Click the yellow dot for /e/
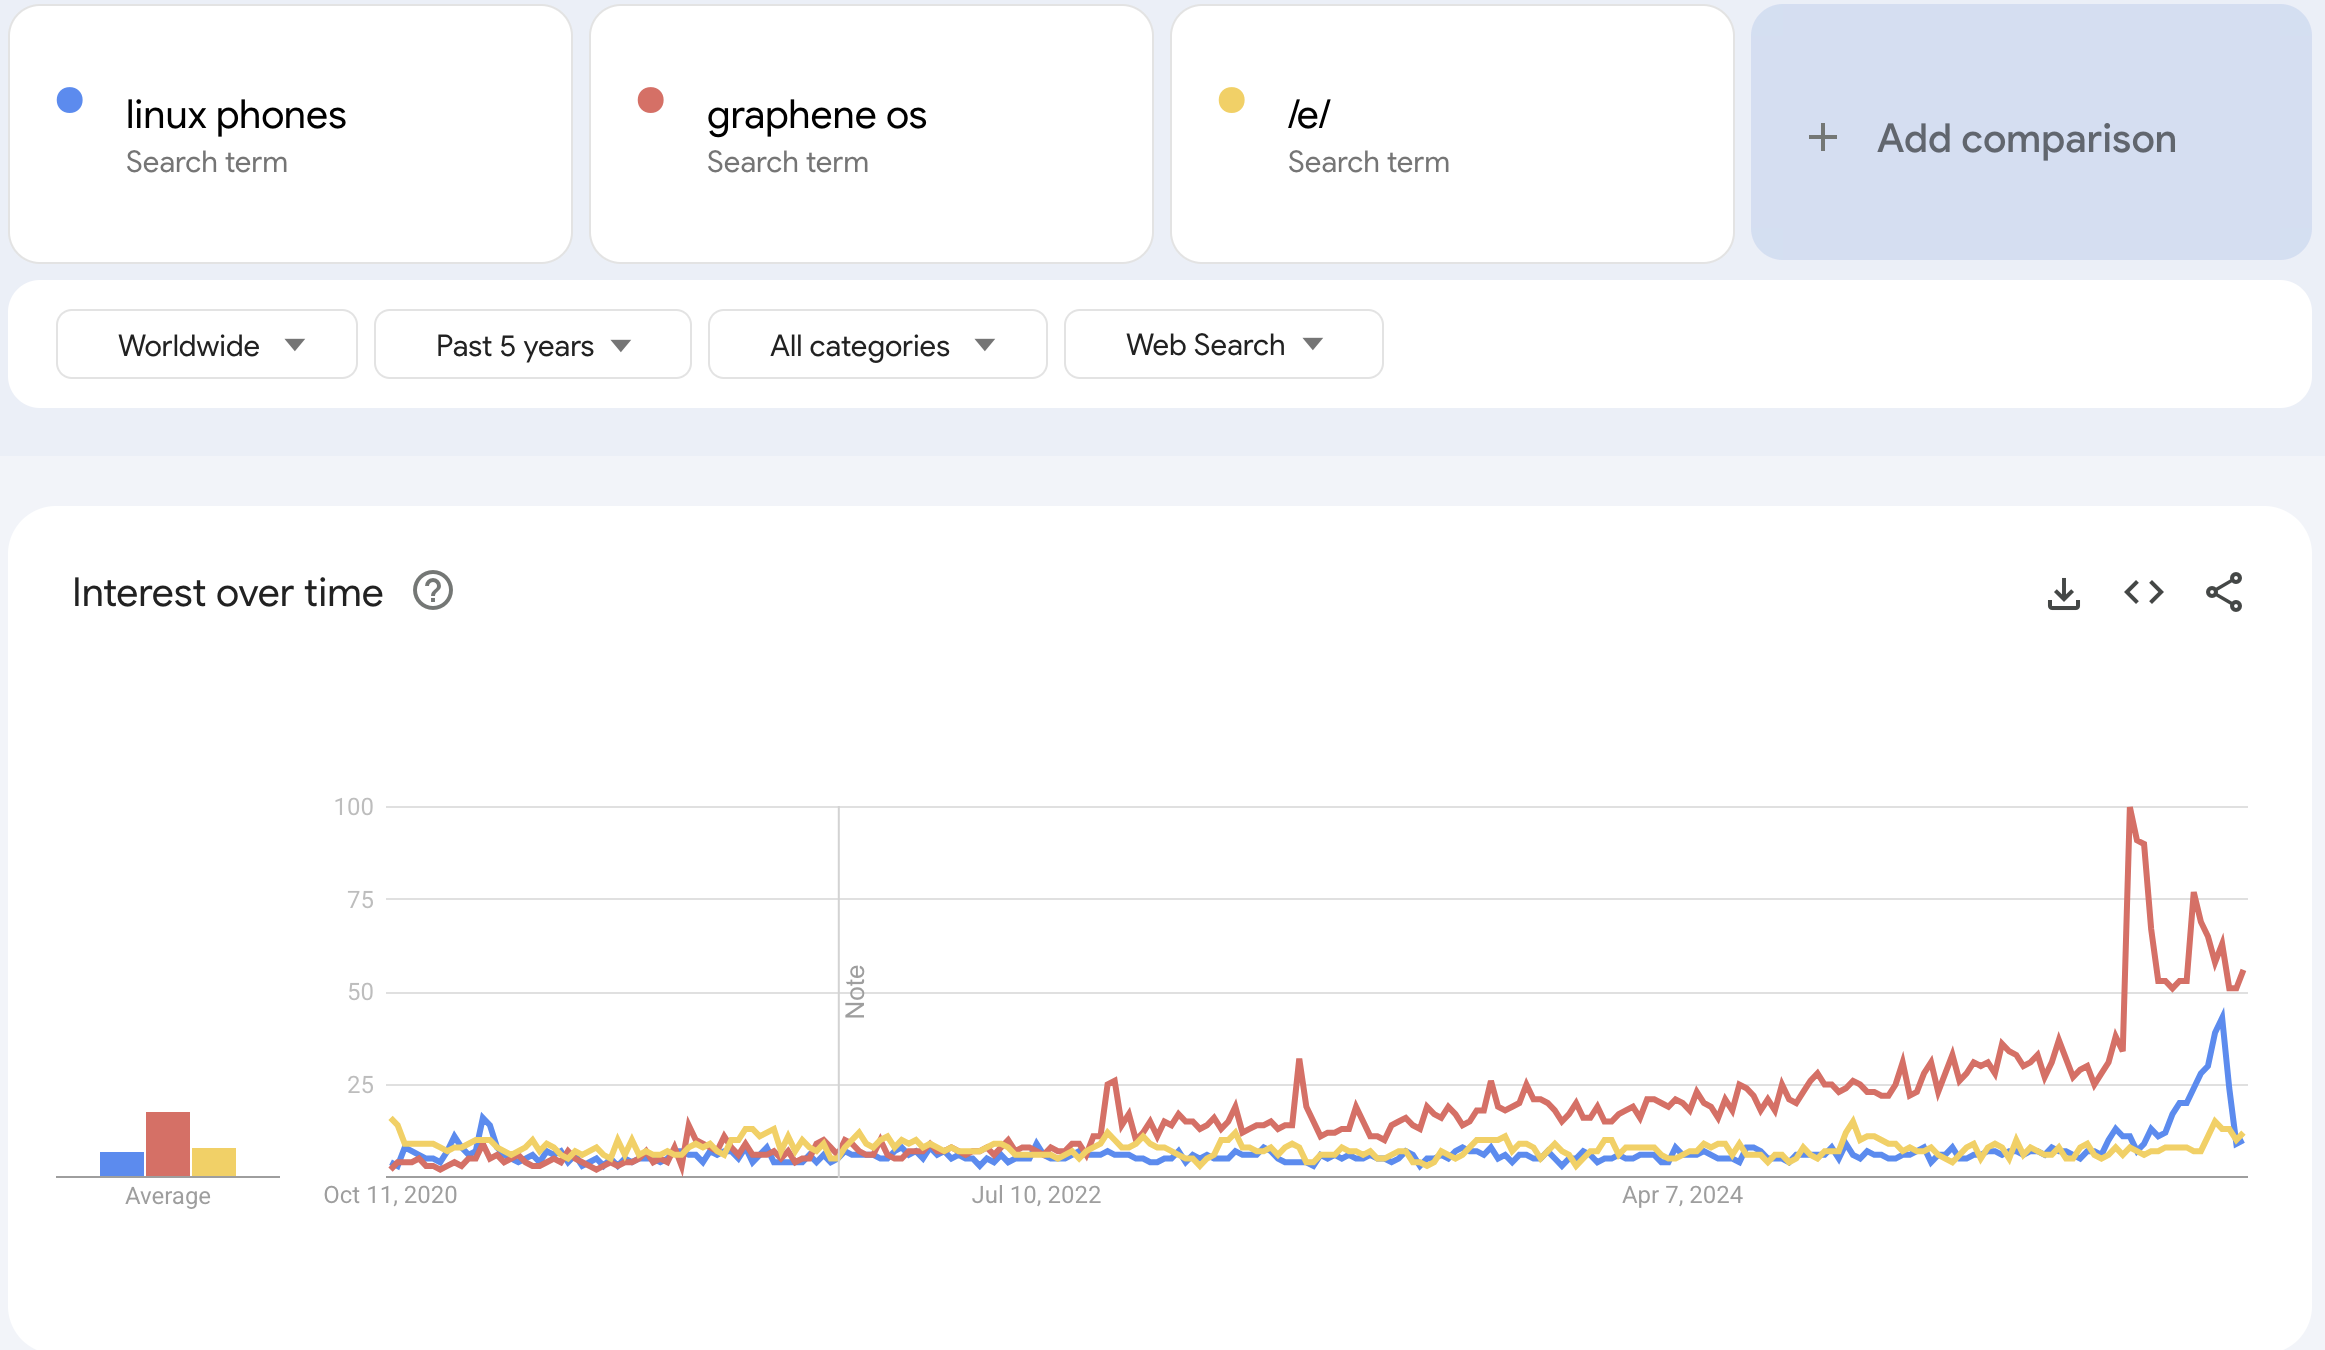2325x1350 pixels. (1231, 100)
